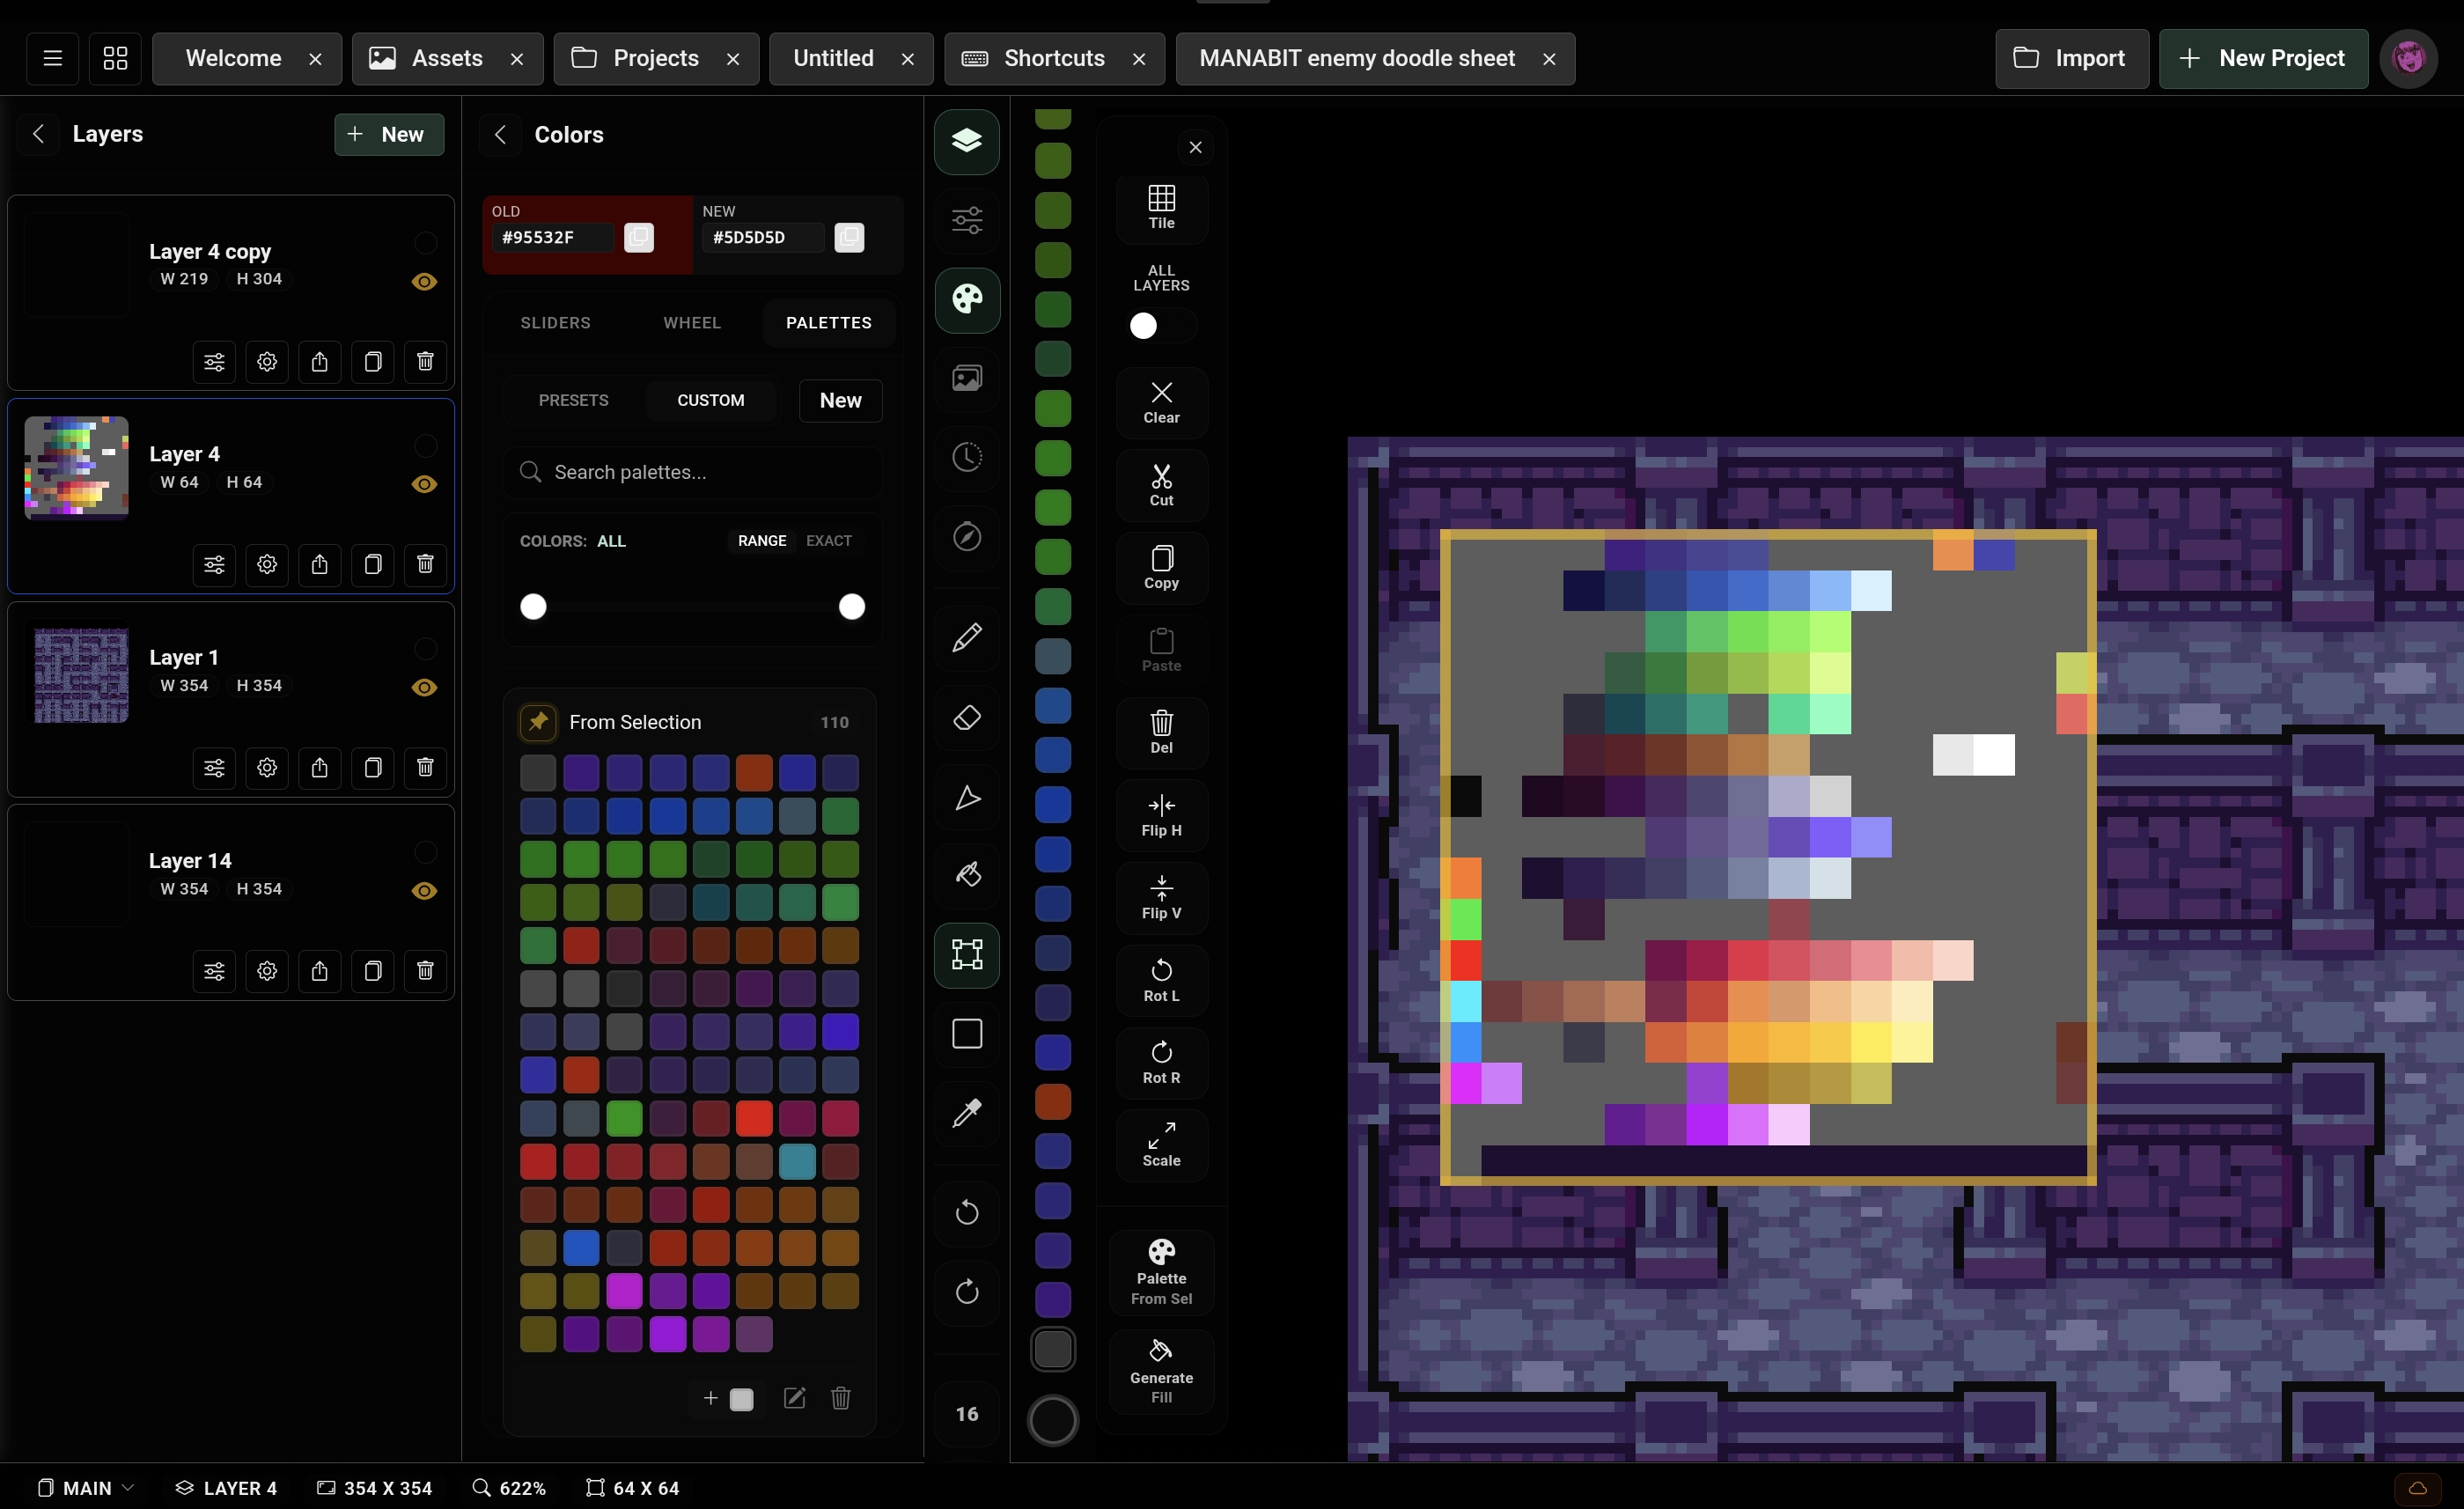Viewport: 2464px width, 1509px height.
Task: Switch to the Wheel color tab
Action: click(691, 323)
